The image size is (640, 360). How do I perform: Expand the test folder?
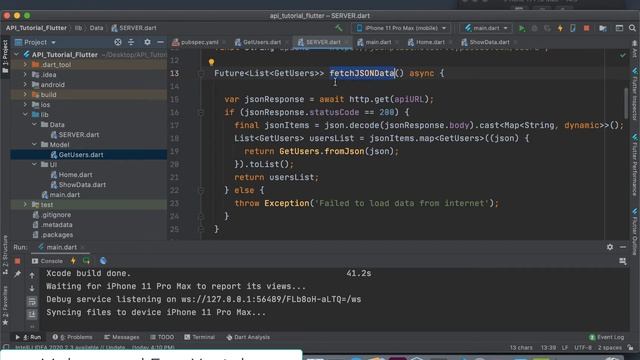click(25, 204)
